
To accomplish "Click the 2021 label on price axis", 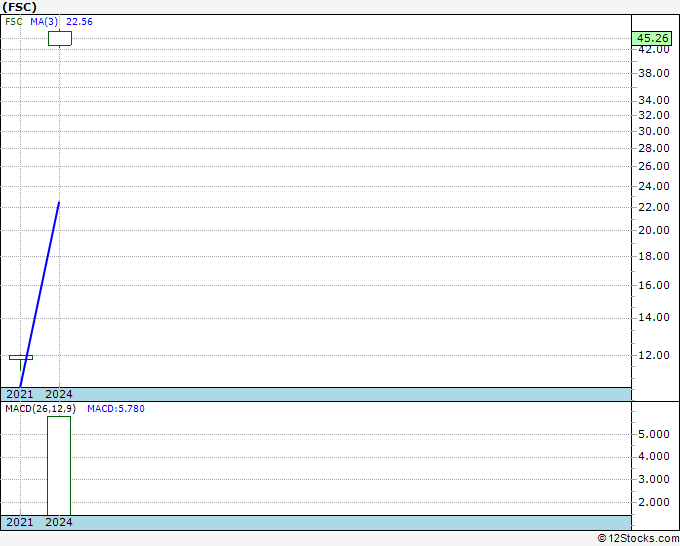I will pyautogui.click(x=20, y=394).
